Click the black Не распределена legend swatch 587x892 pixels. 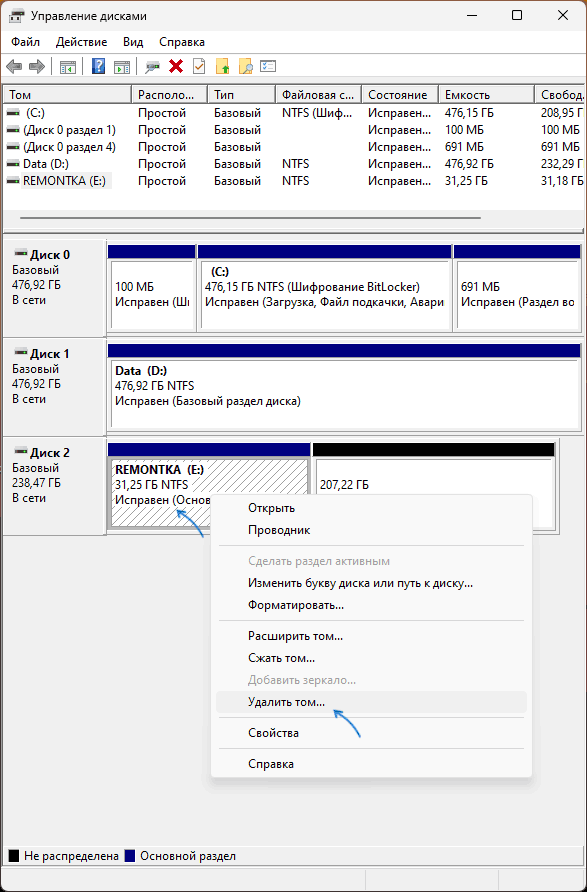14,856
